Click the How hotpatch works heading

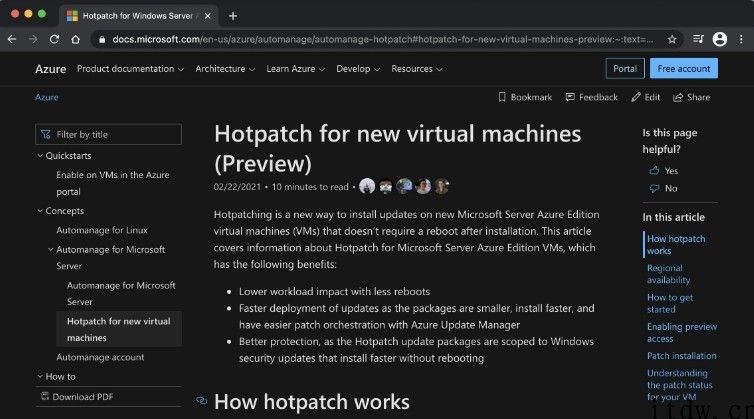coord(312,402)
